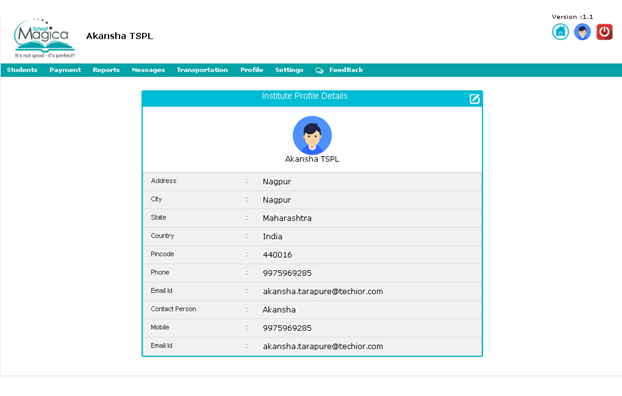Click the Pincode field label
The width and height of the screenshot is (622, 396).
pos(162,254)
